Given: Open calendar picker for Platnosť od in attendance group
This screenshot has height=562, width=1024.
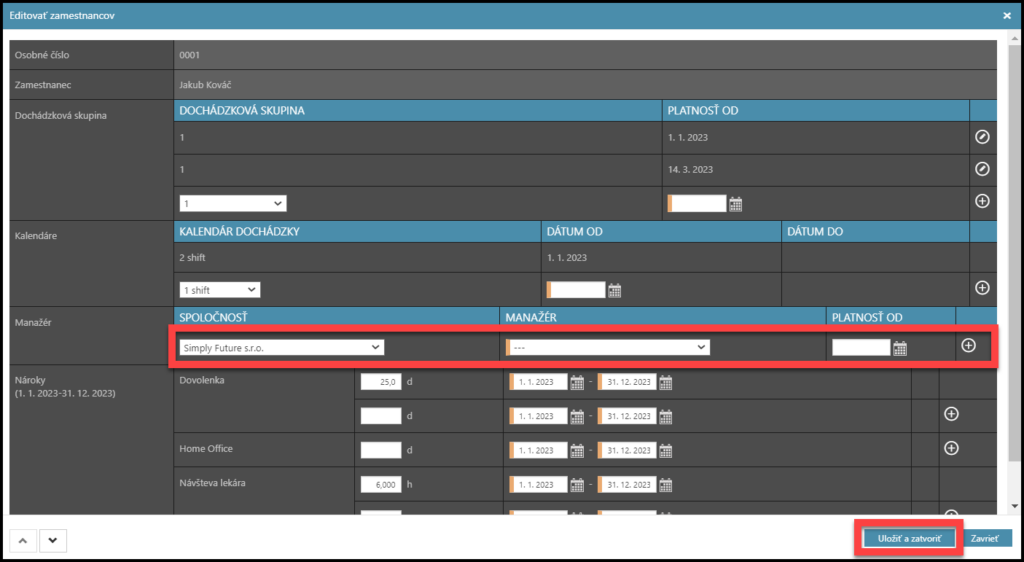Looking at the screenshot, I should 736,204.
